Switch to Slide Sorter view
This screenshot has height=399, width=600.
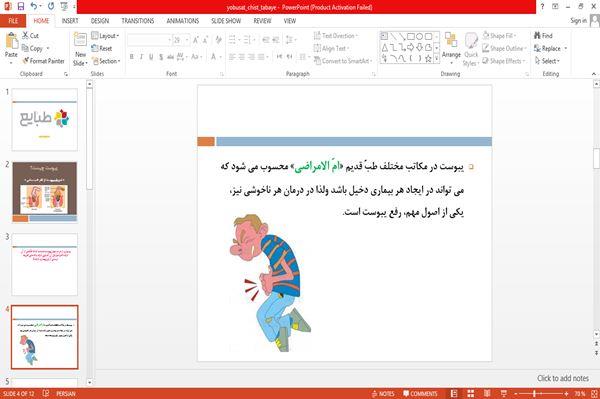(471, 394)
